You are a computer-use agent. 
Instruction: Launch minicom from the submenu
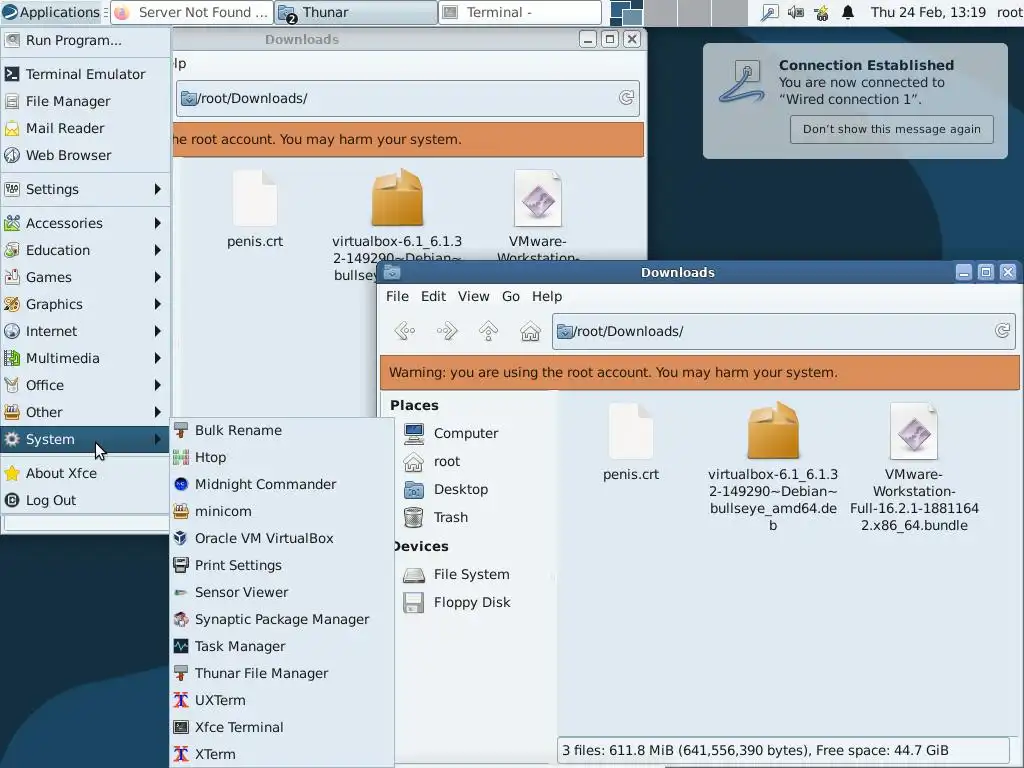point(281,511)
